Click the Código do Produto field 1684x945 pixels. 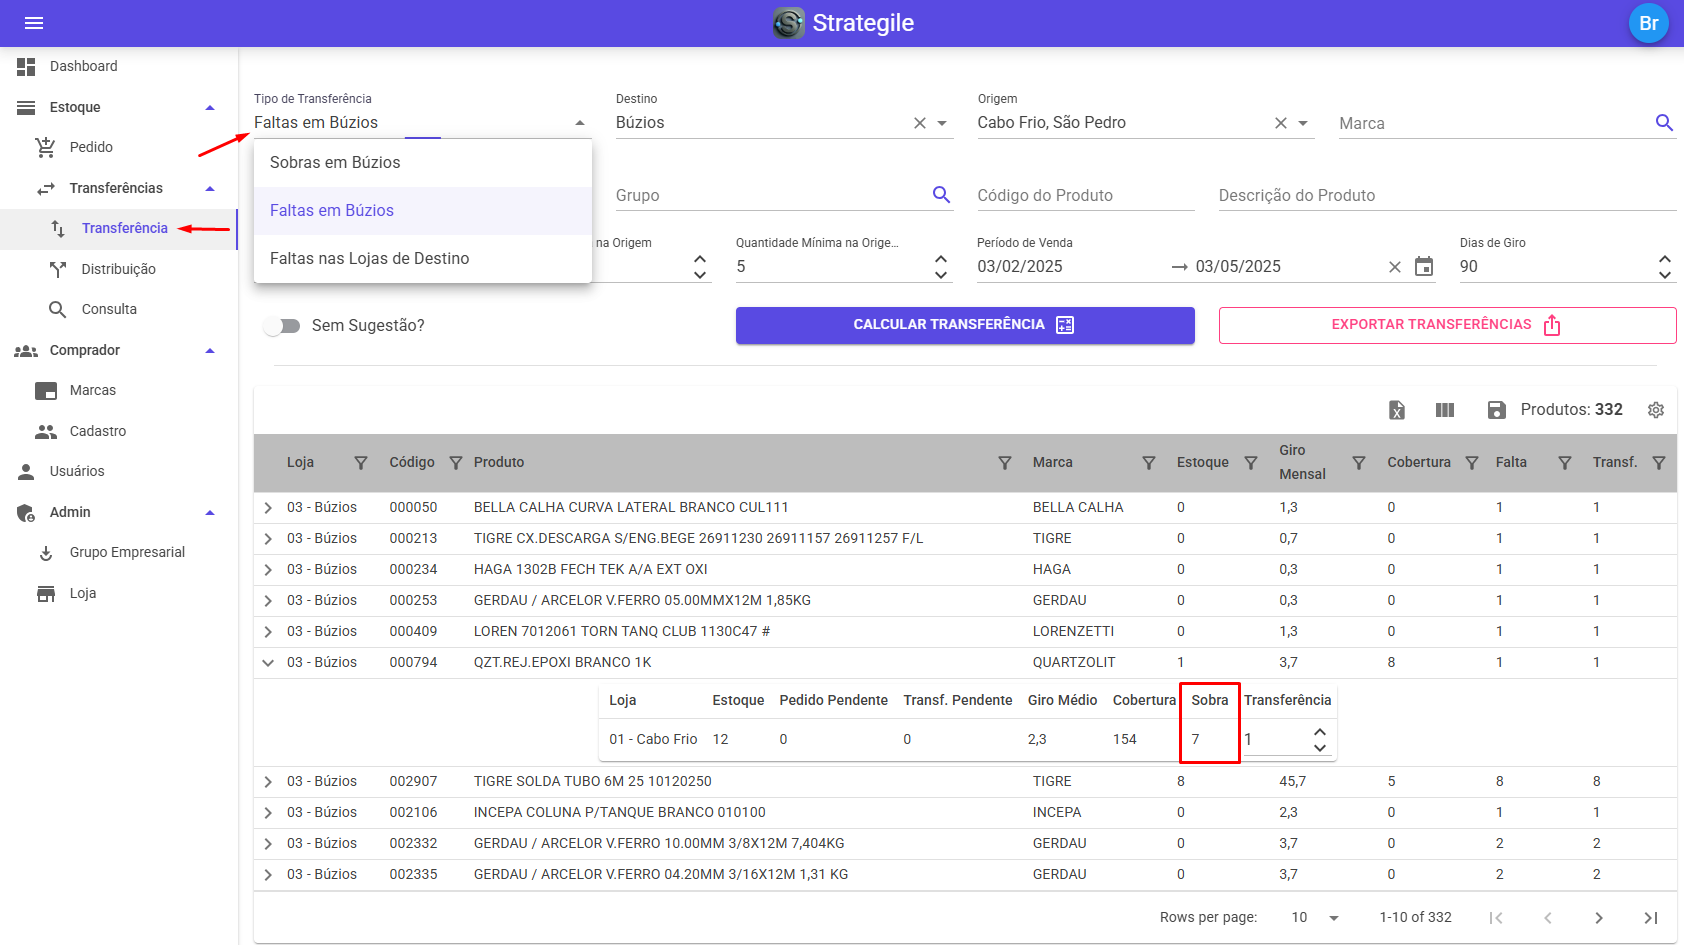[x=1085, y=196]
